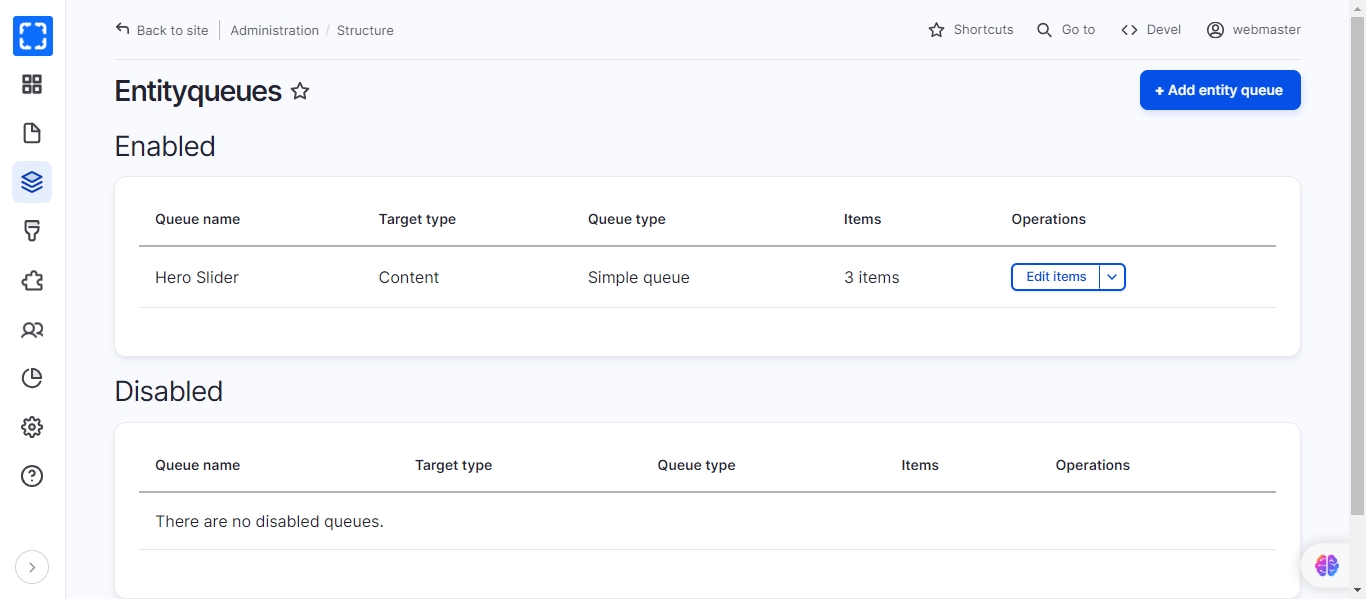Click the Back to site link
Viewport: 1366px width, 599px height.
coord(162,30)
